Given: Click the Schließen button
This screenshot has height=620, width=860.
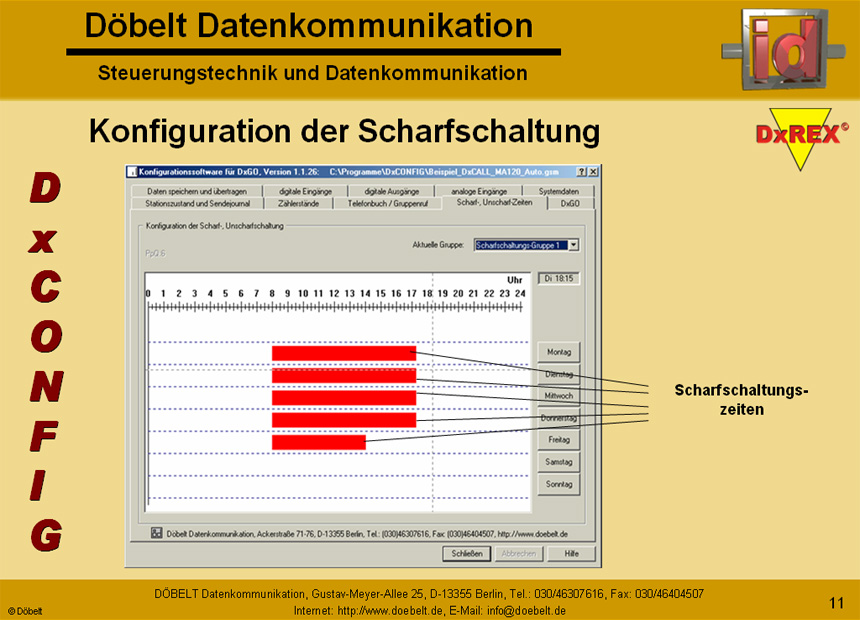Looking at the screenshot, I should tap(467, 554).
